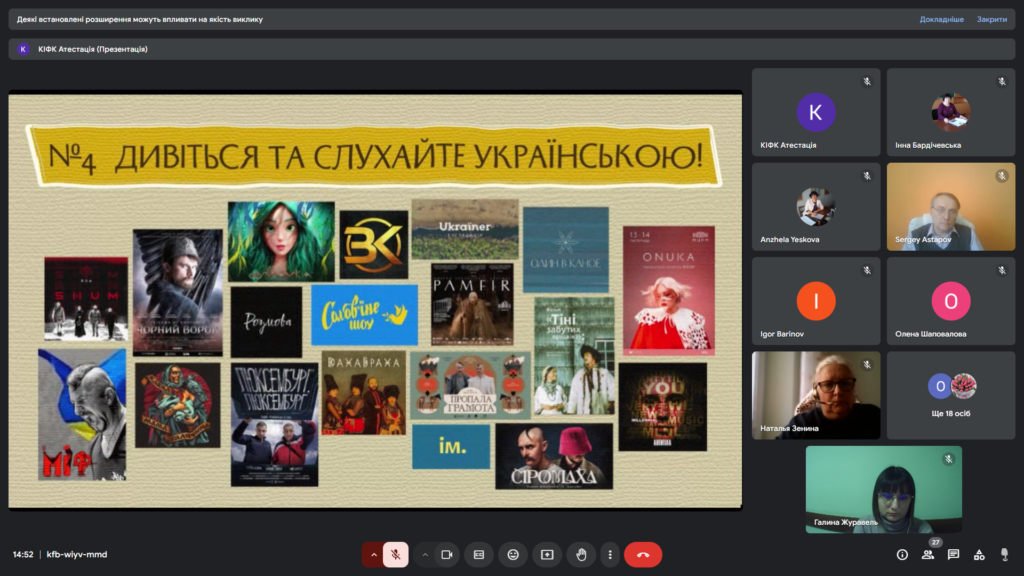Open audio settings chevron next to microphone
This screenshot has width=1024, height=576.
tap(374, 554)
